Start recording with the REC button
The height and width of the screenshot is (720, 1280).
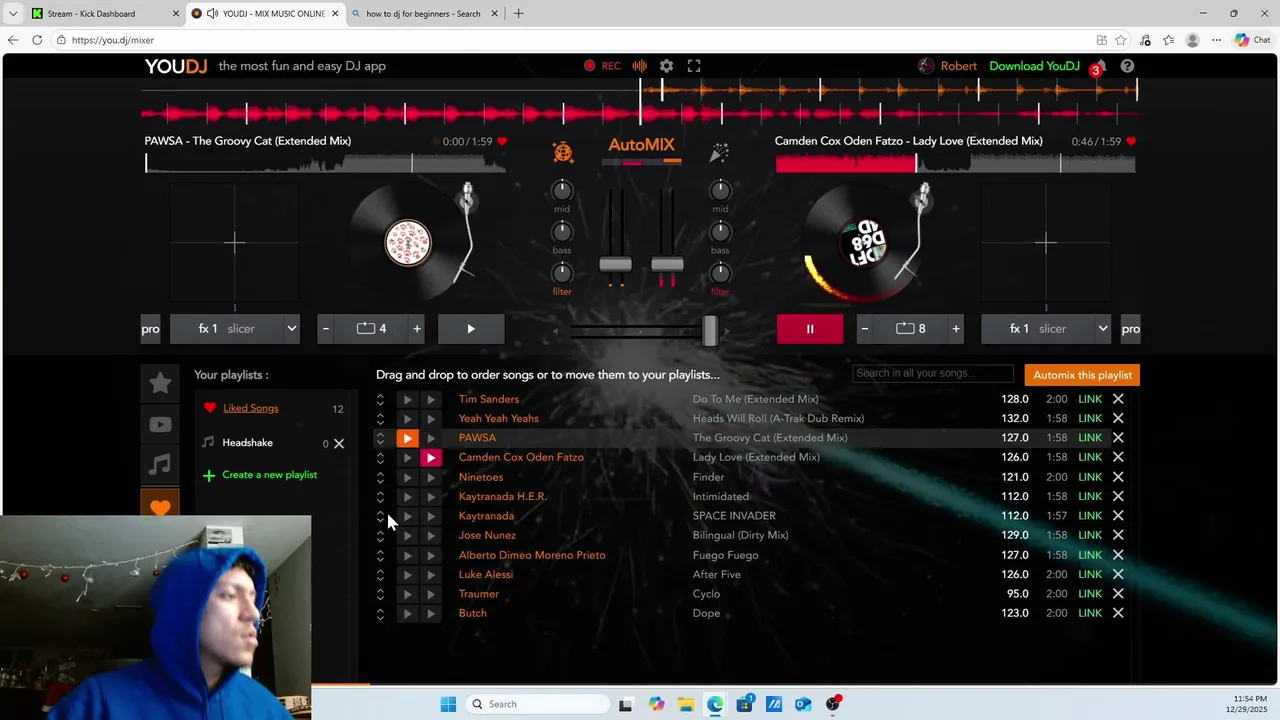(603, 66)
